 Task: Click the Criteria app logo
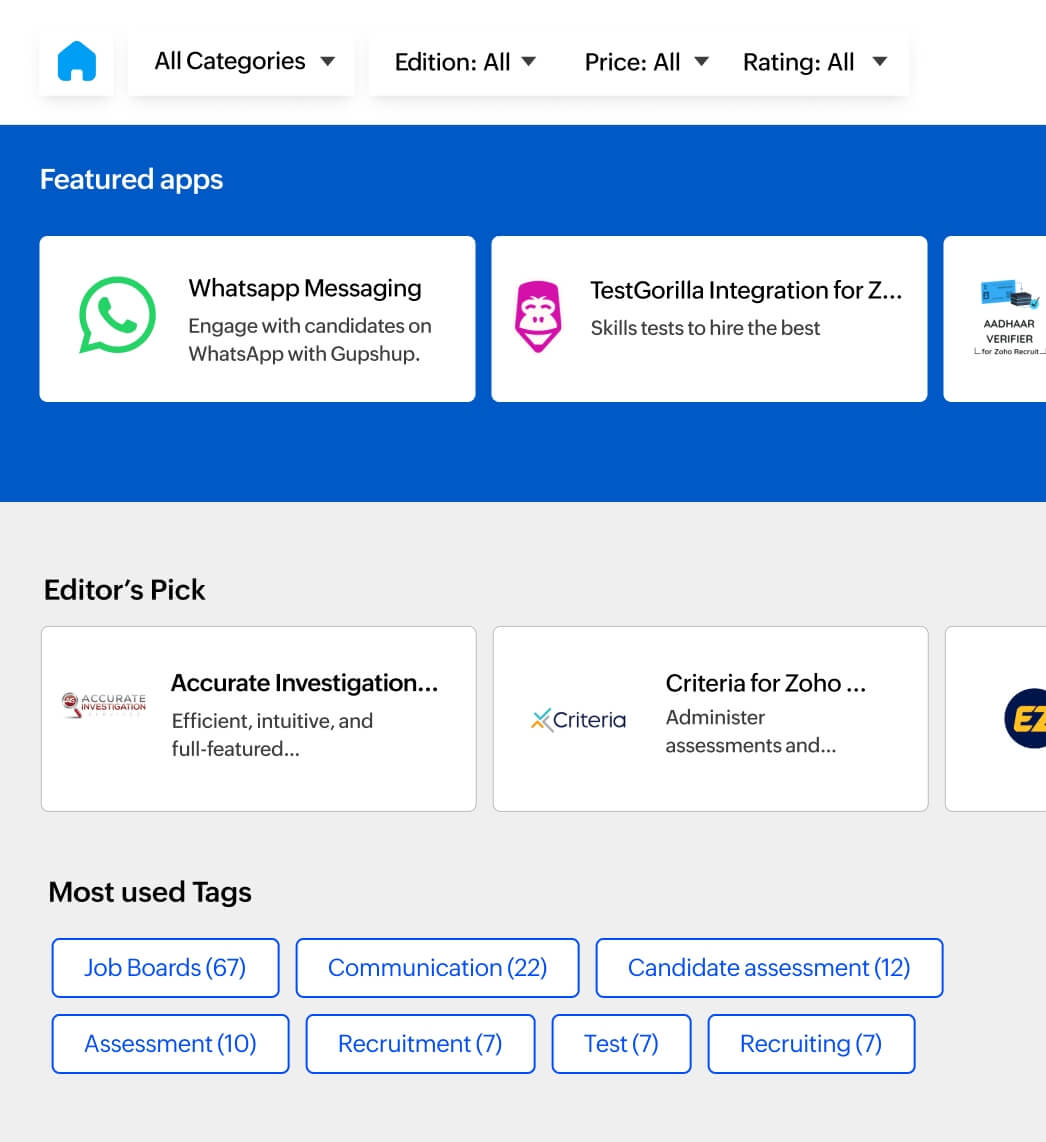tap(578, 718)
